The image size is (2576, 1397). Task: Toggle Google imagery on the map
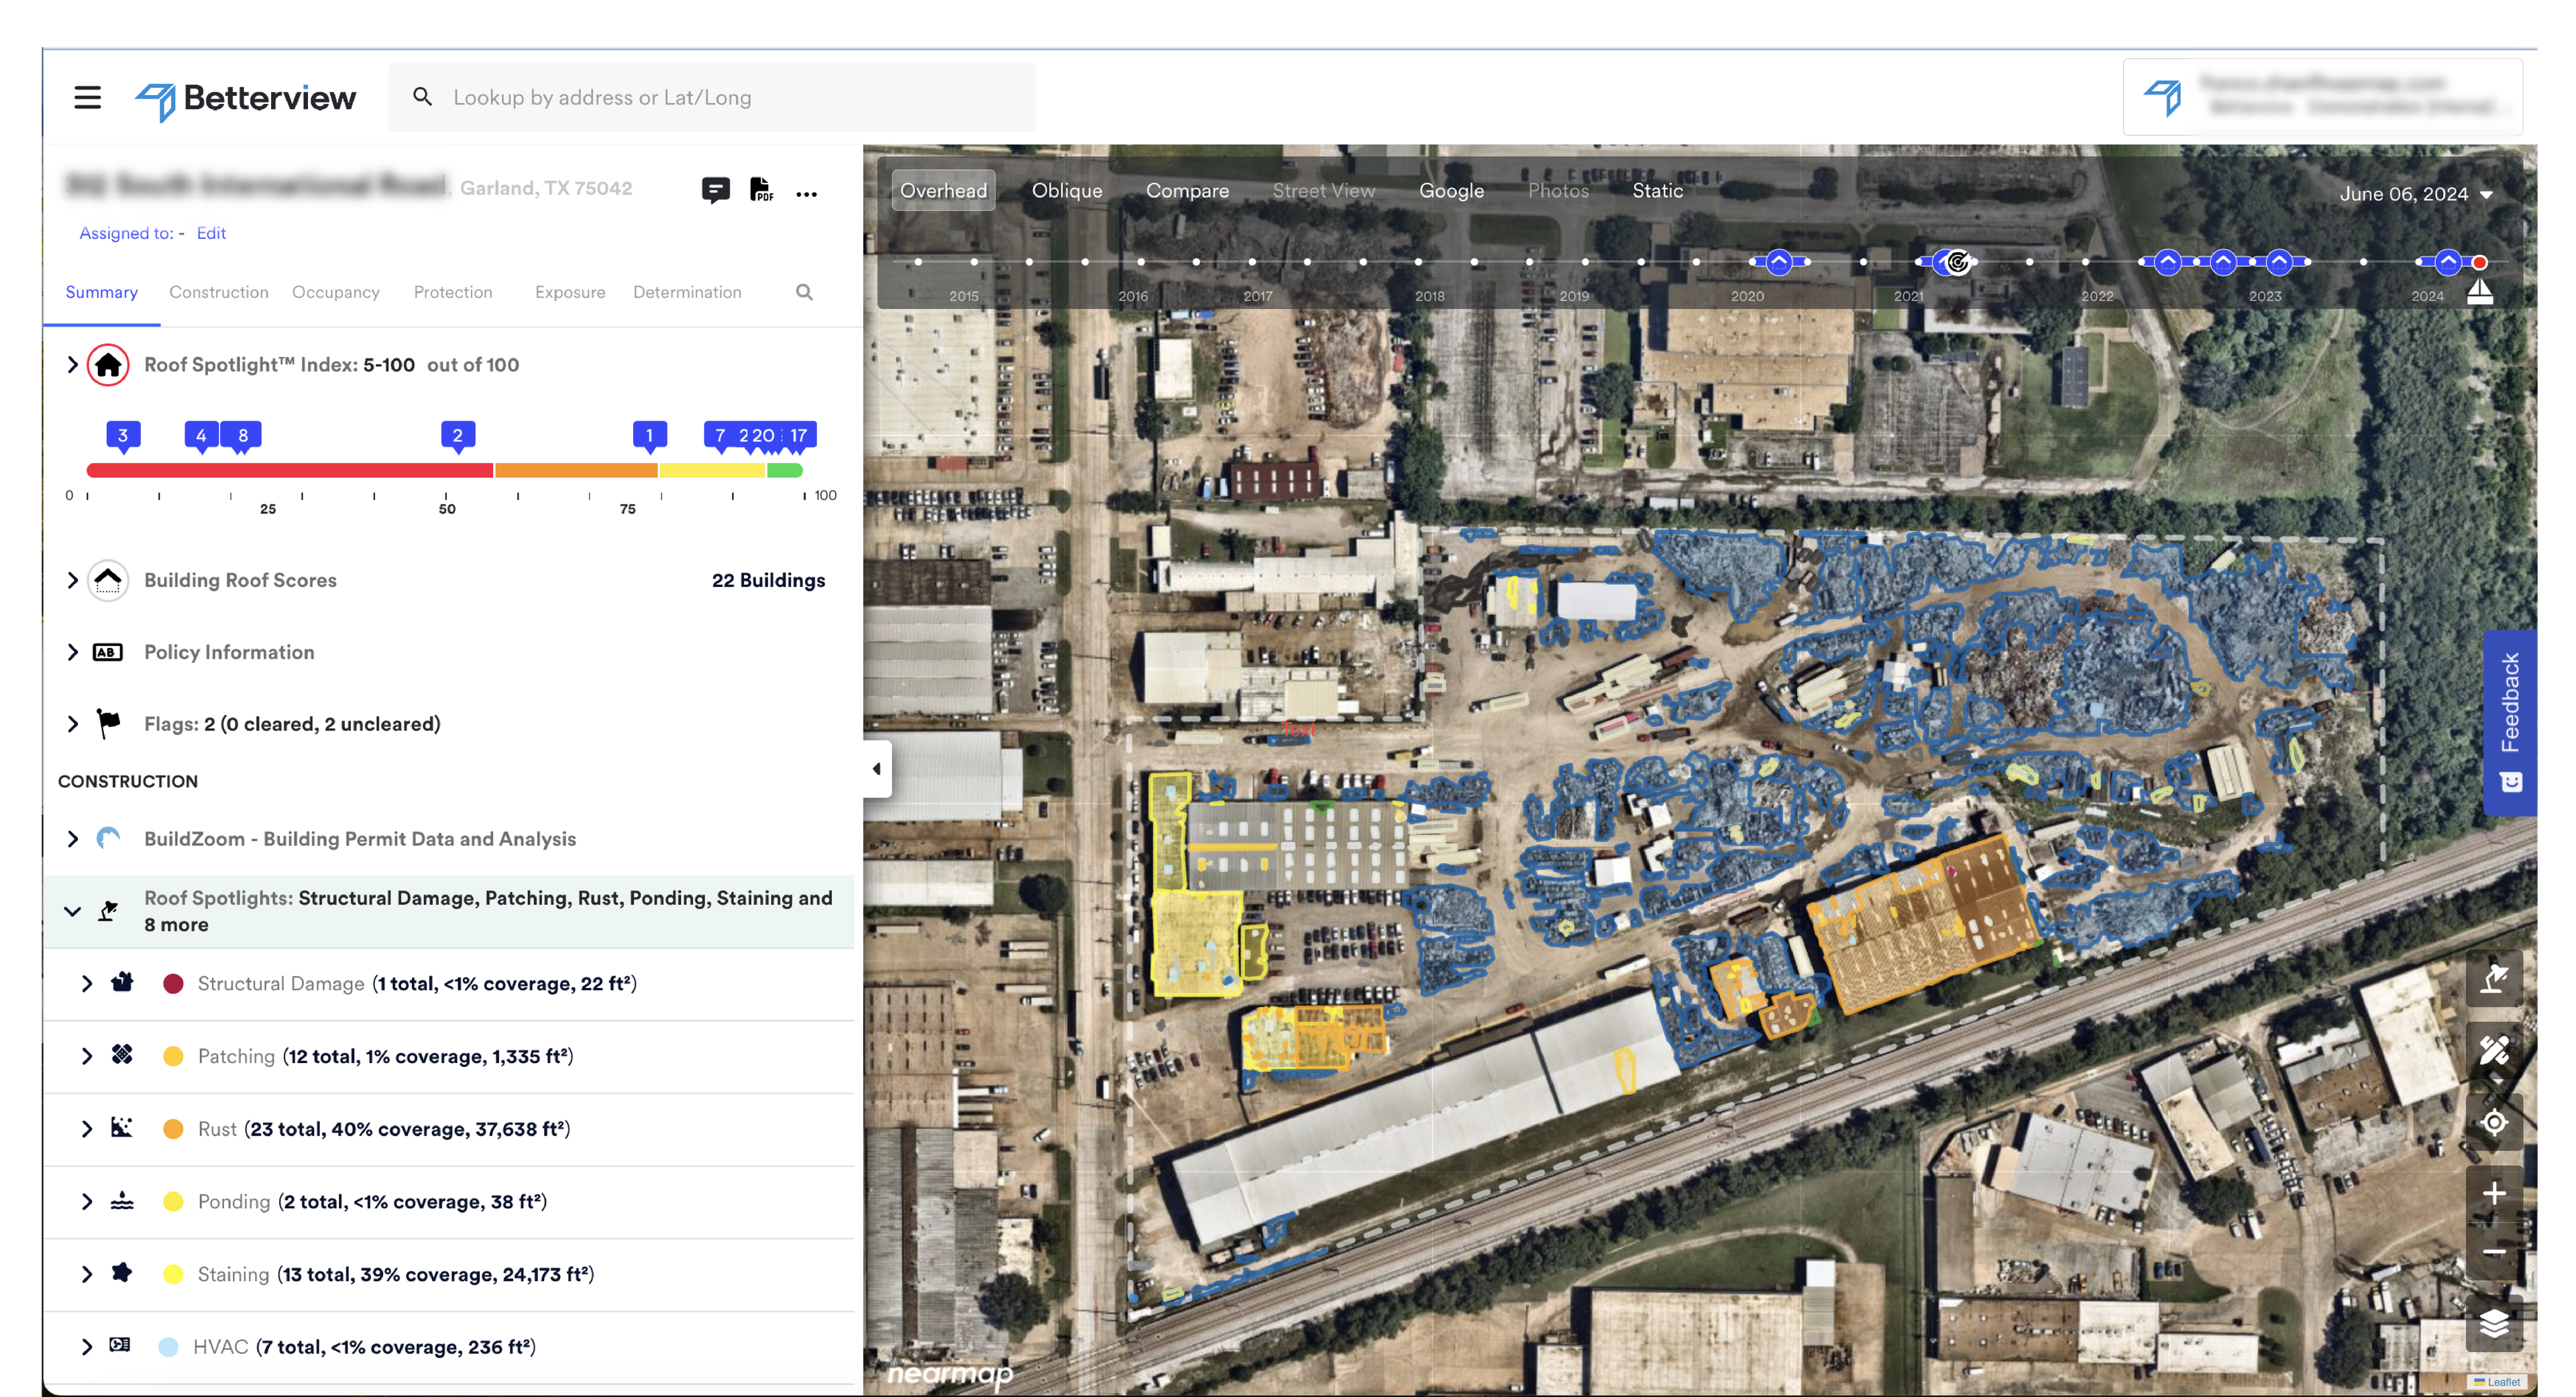tap(1451, 190)
